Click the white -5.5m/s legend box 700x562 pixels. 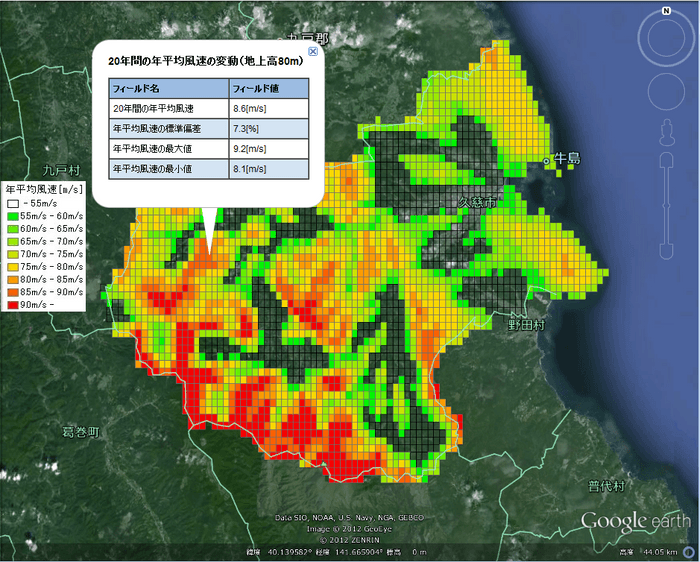[13, 204]
